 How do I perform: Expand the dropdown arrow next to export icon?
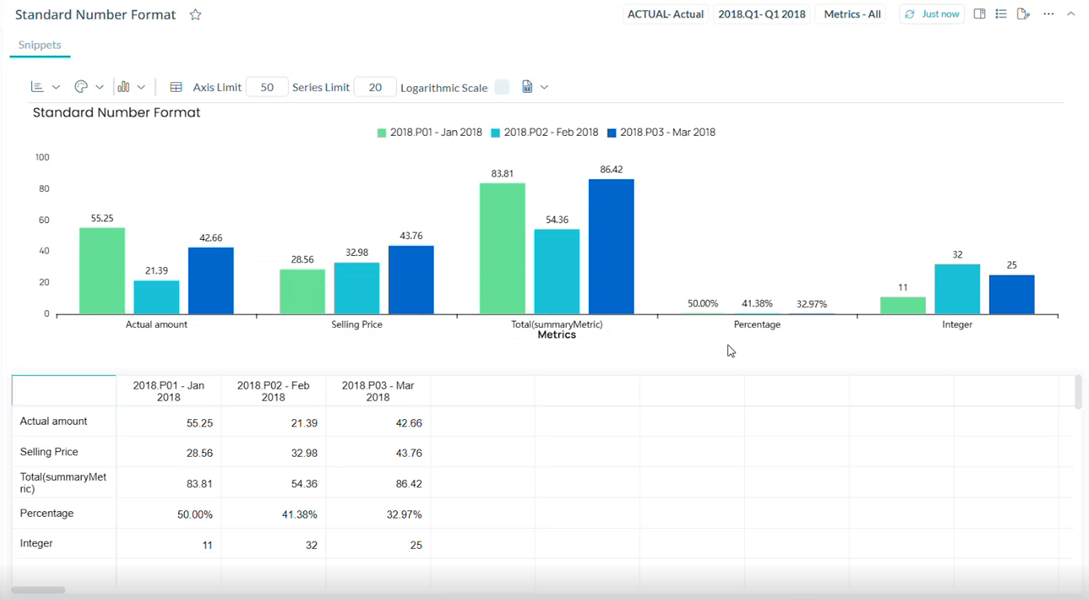pyautogui.click(x=544, y=87)
